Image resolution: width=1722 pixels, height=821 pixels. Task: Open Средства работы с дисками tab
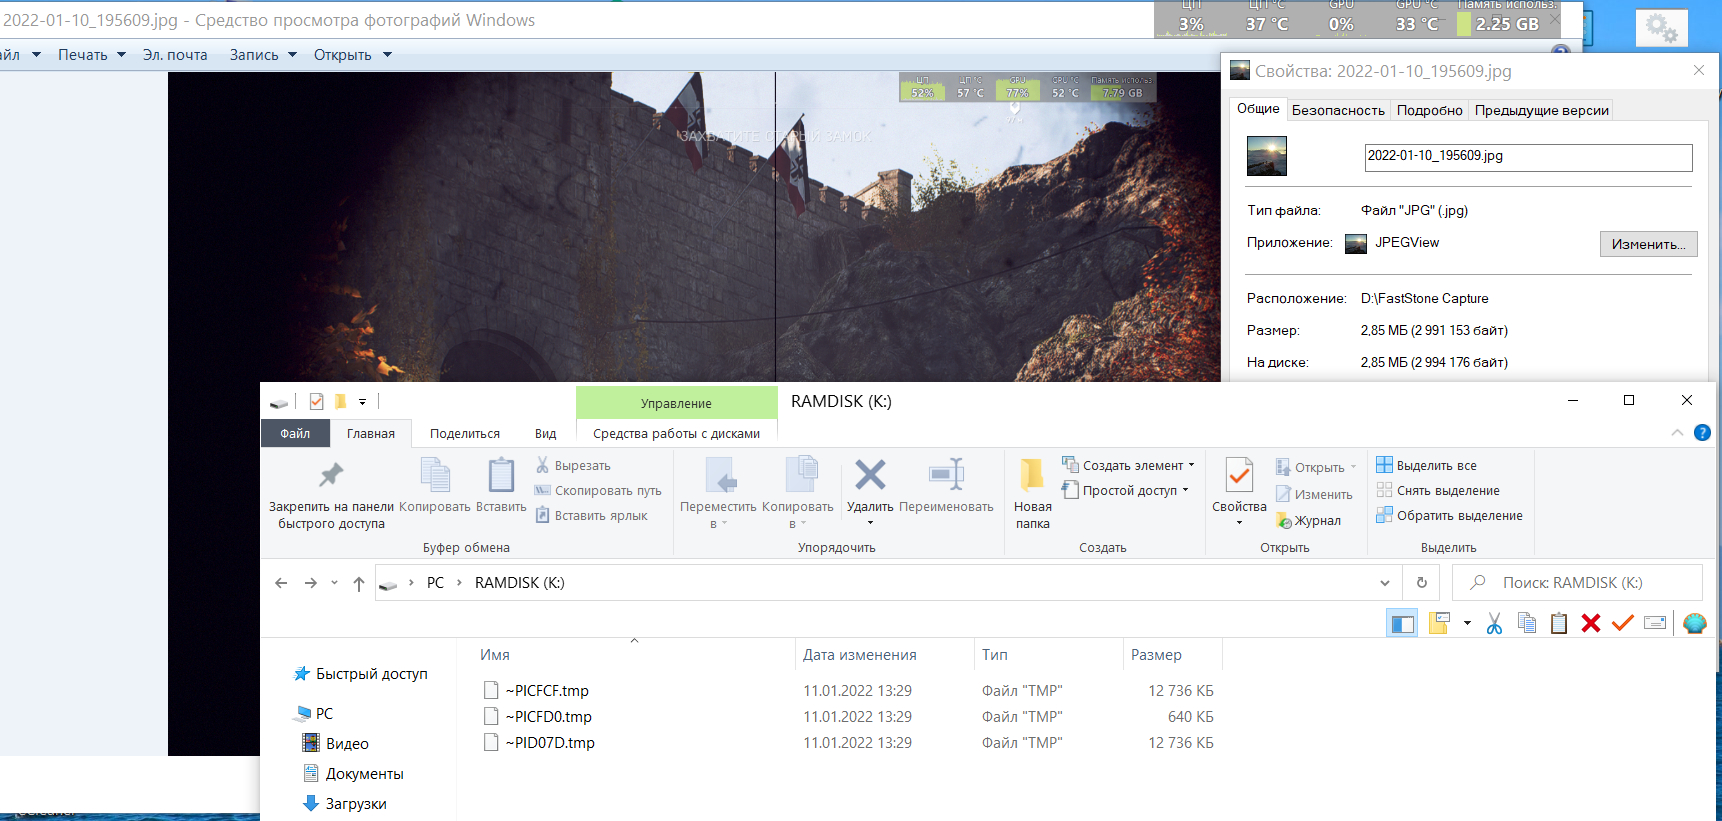[x=676, y=433]
